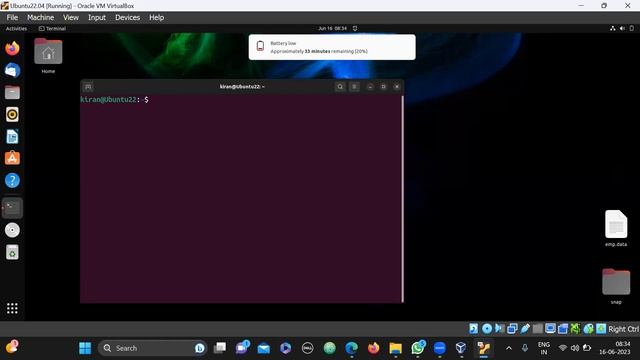Open the VirtualBox Input menu
The height and width of the screenshot is (360, 640).
pos(97,18)
